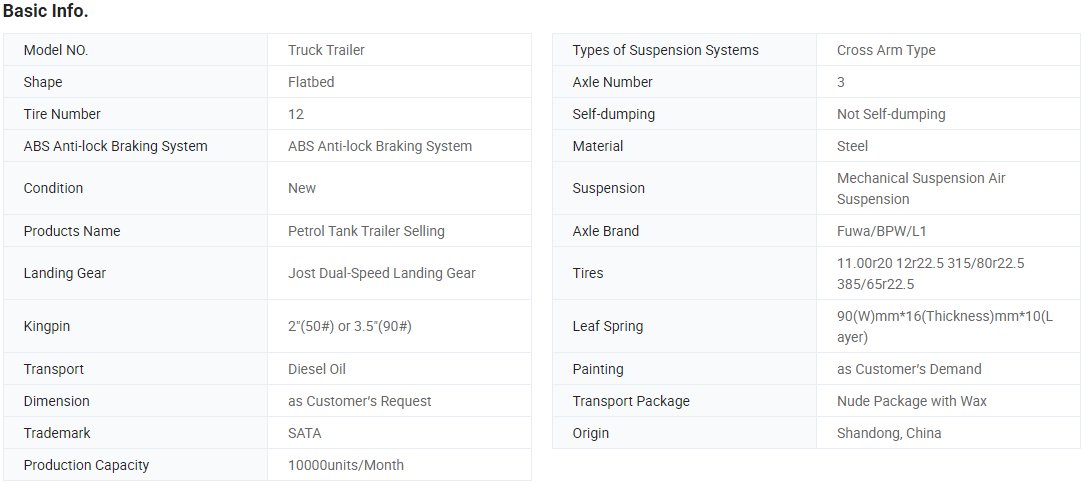This screenshot has height=484, width=1085.
Task: Click the Not Self-dumping value
Action: 891,114
